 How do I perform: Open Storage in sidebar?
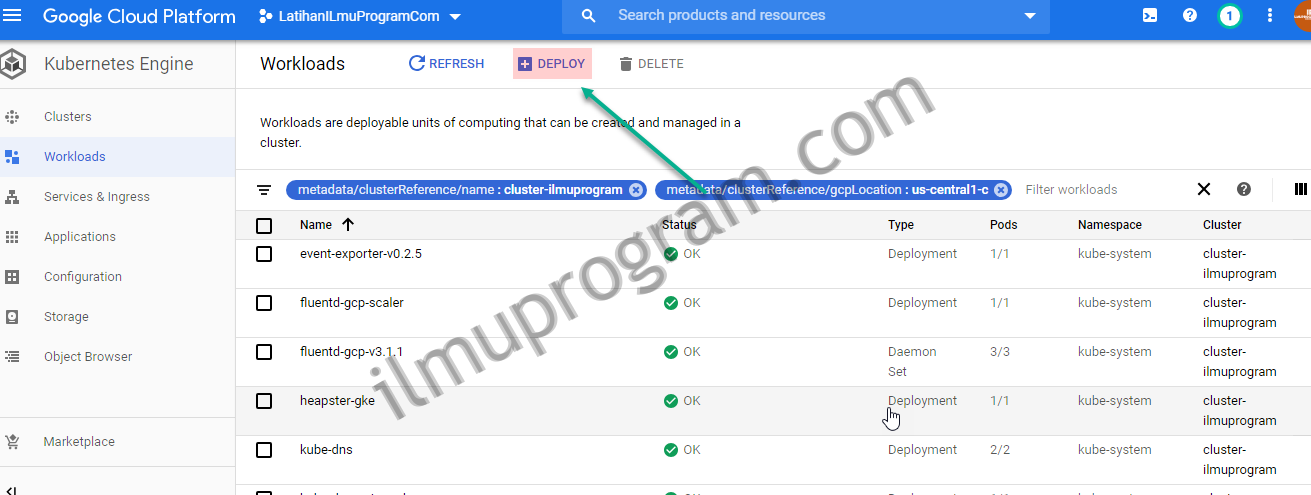[x=66, y=317]
